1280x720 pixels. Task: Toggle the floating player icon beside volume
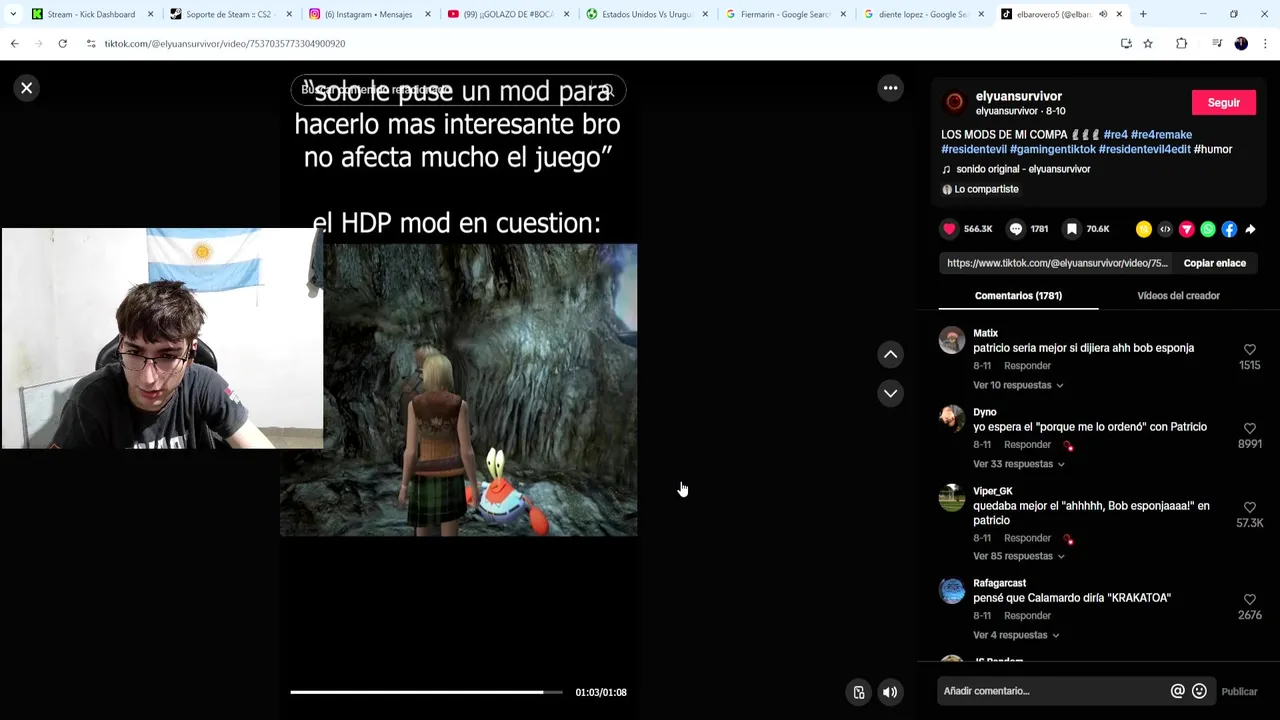(x=859, y=692)
